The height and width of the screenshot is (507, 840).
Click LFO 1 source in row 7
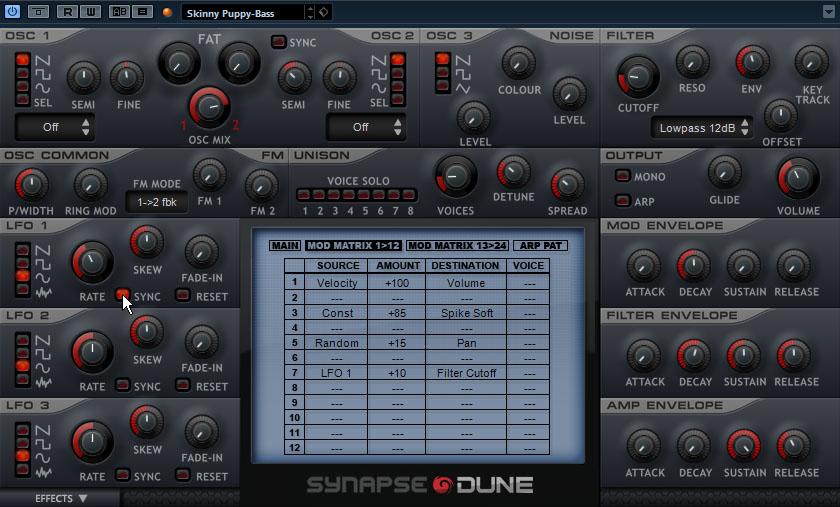coord(336,373)
